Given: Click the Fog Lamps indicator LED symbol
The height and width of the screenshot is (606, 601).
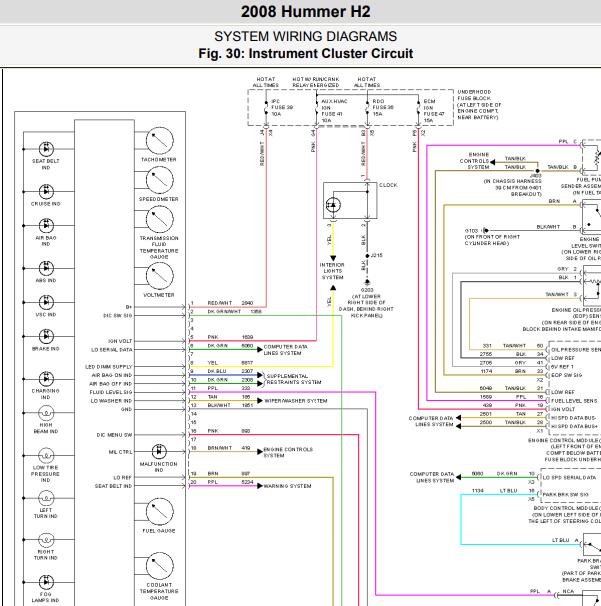Looking at the screenshot, I should point(46,582).
